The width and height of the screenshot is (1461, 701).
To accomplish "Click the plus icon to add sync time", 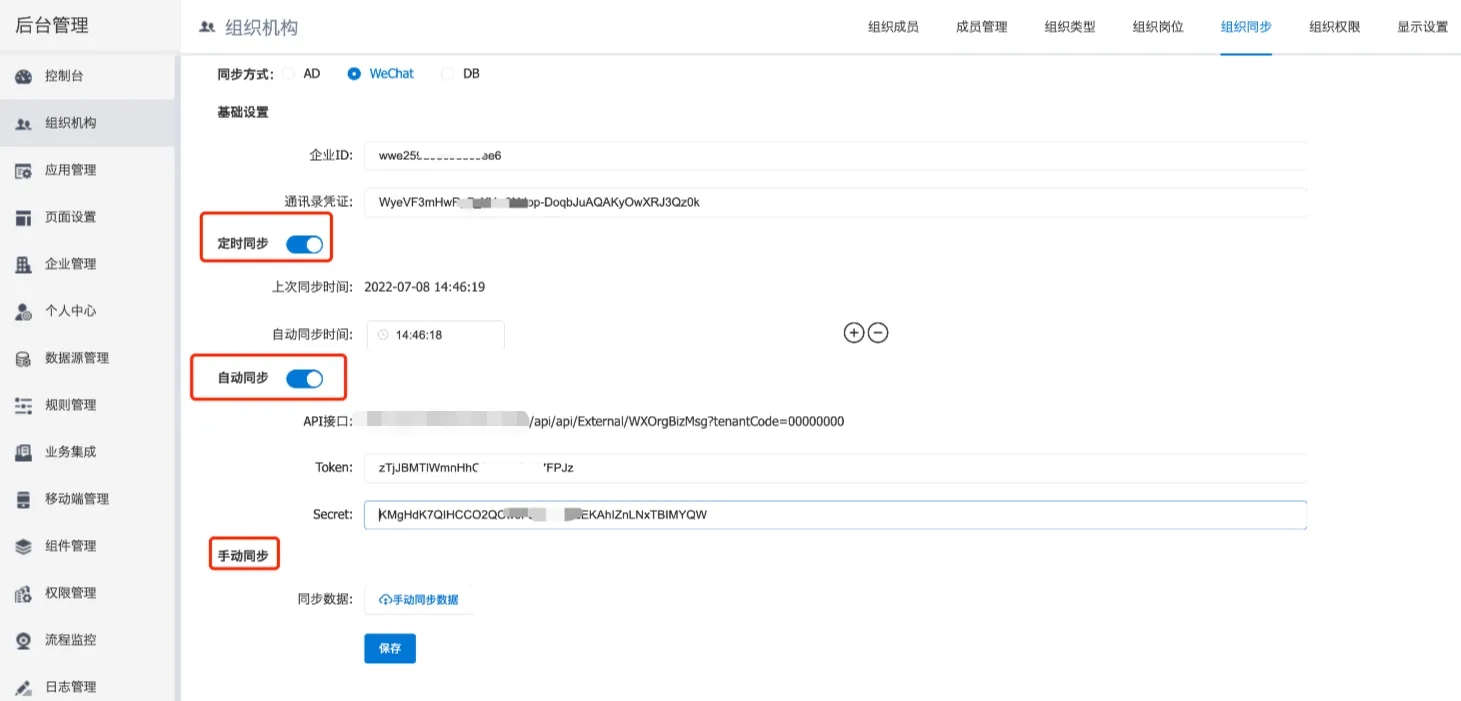I will [853, 333].
